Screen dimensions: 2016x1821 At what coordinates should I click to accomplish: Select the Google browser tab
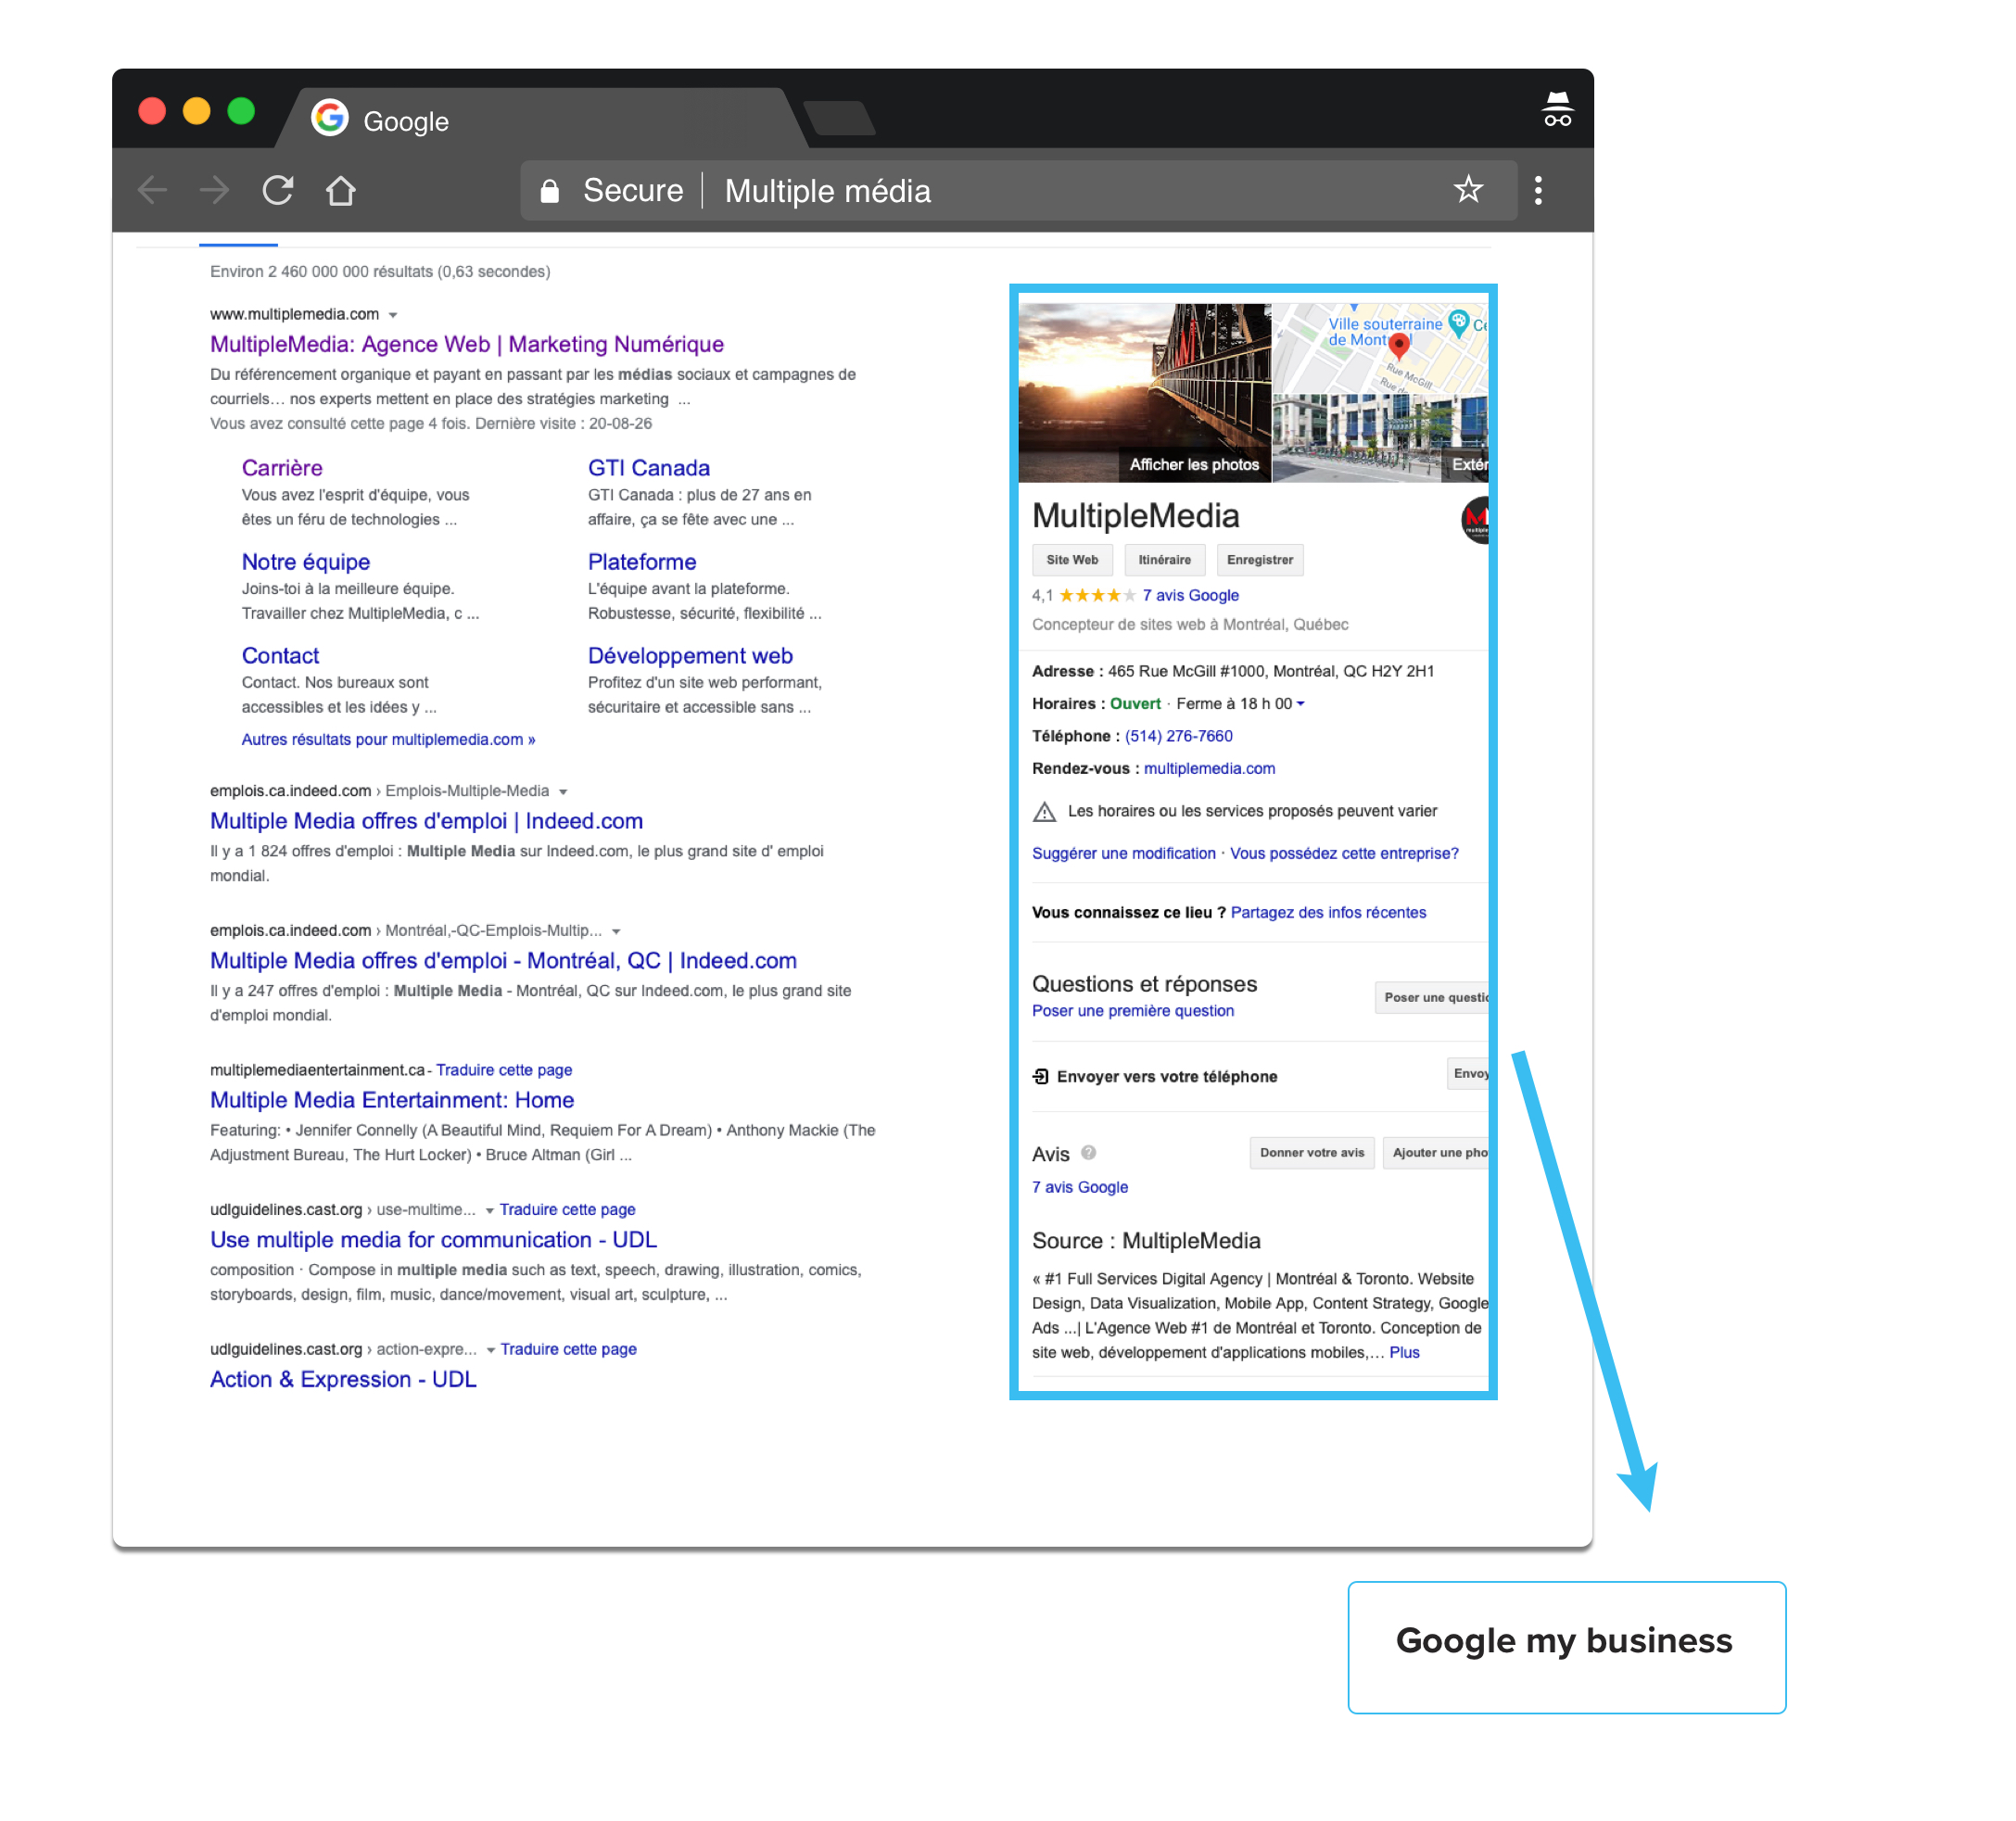tap(540, 120)
